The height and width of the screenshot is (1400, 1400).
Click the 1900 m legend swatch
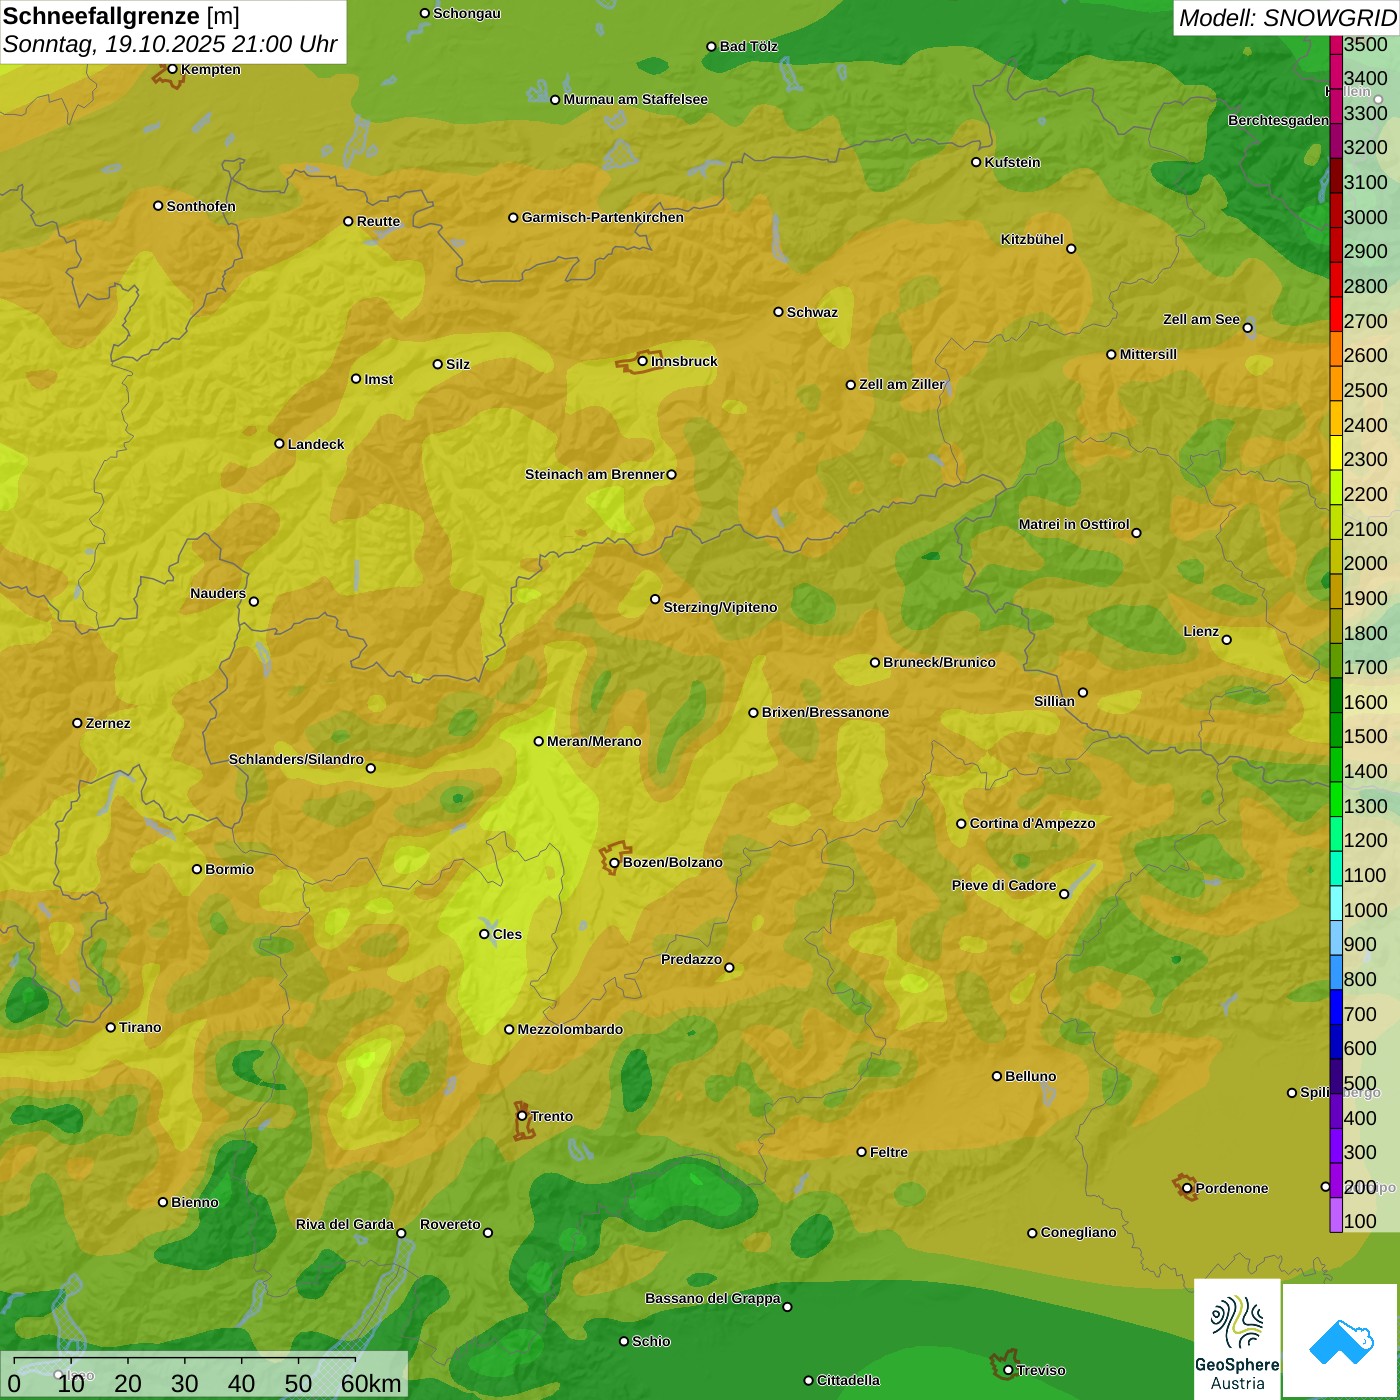tap(1336, 590)
